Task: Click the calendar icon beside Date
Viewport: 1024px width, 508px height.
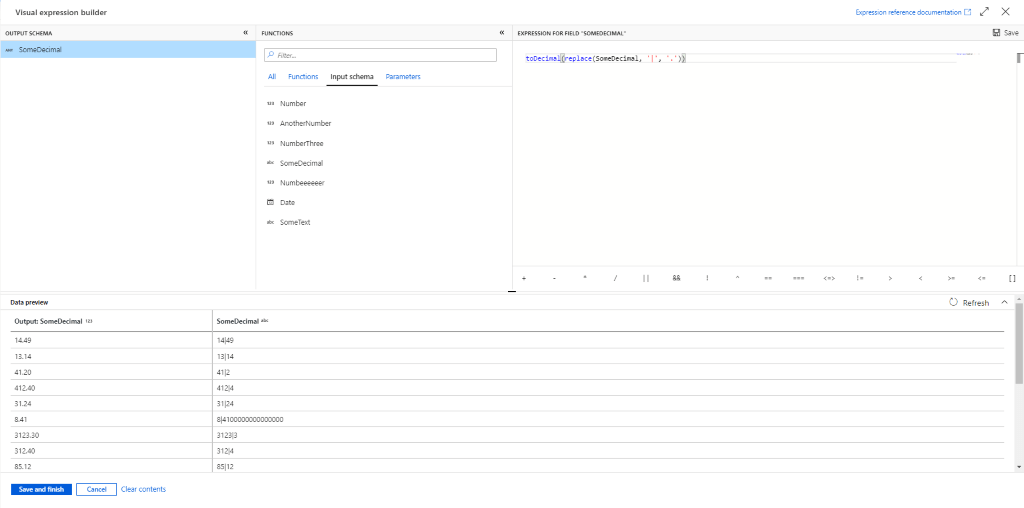Action: 270,202
